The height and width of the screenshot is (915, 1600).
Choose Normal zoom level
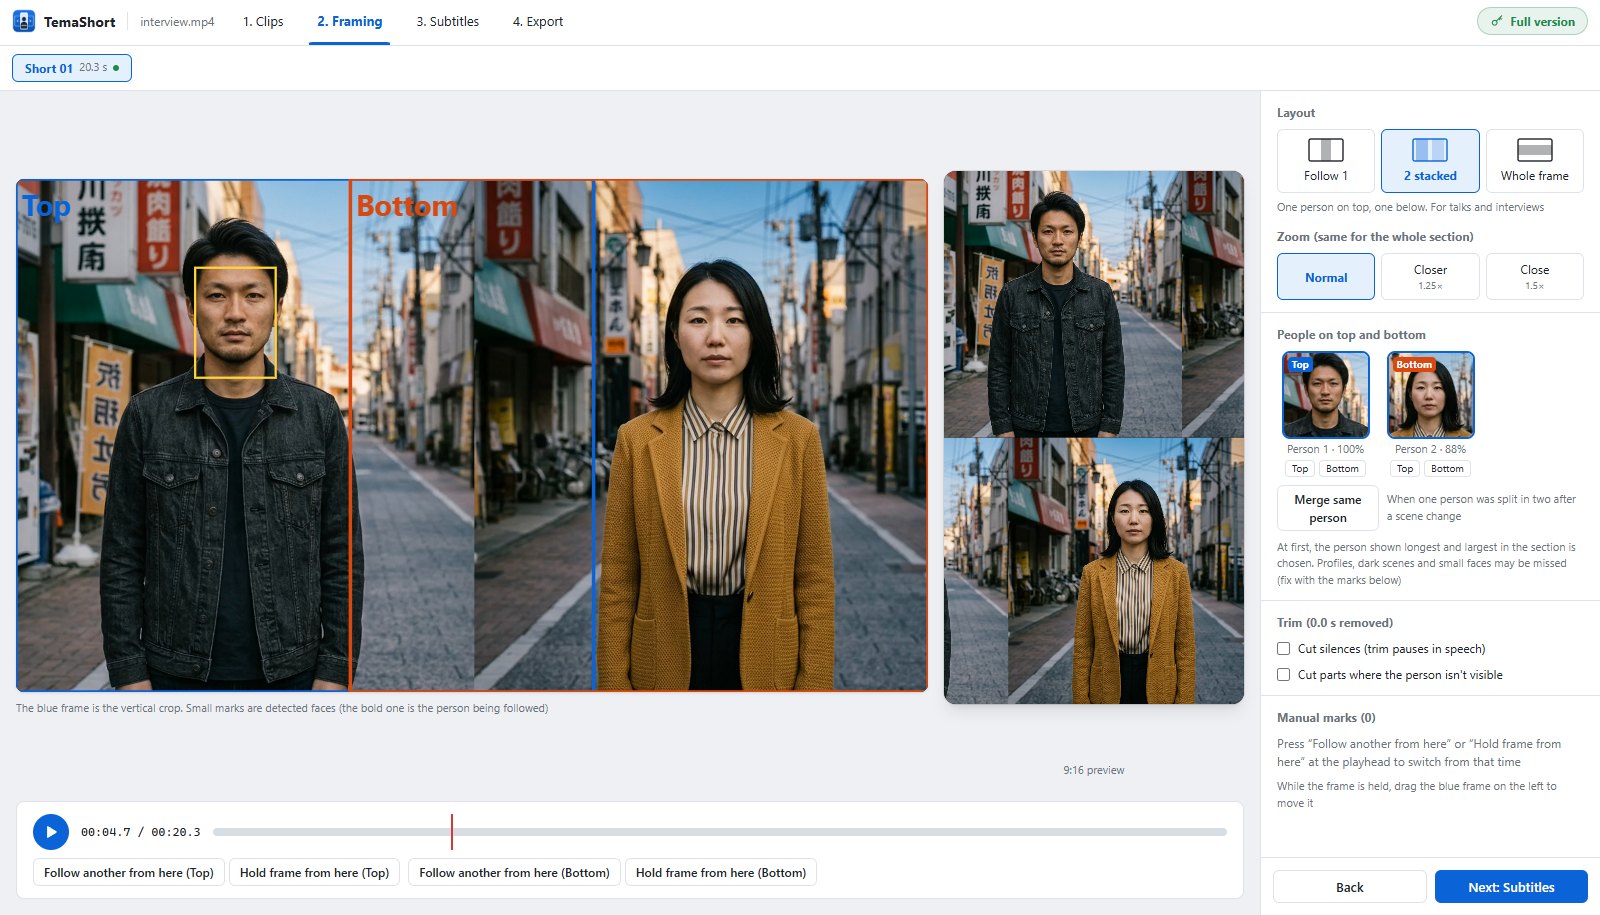[1326, 277]
